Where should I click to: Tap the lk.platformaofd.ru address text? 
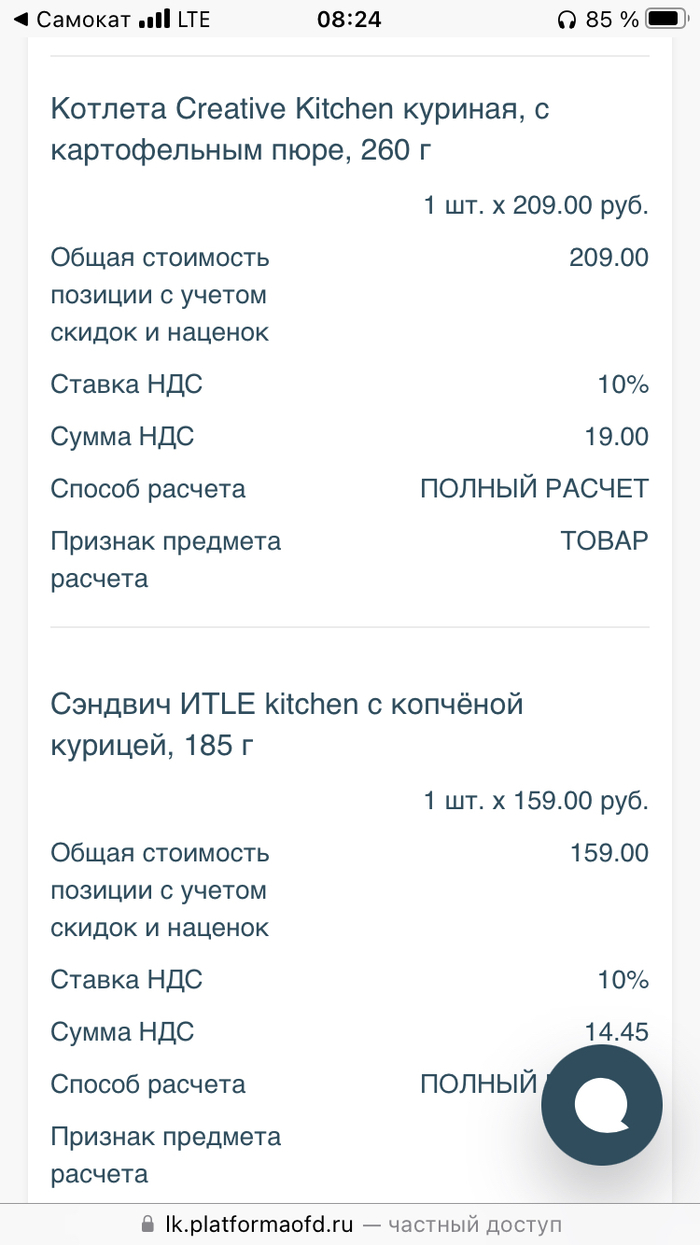pos(260,1224)
